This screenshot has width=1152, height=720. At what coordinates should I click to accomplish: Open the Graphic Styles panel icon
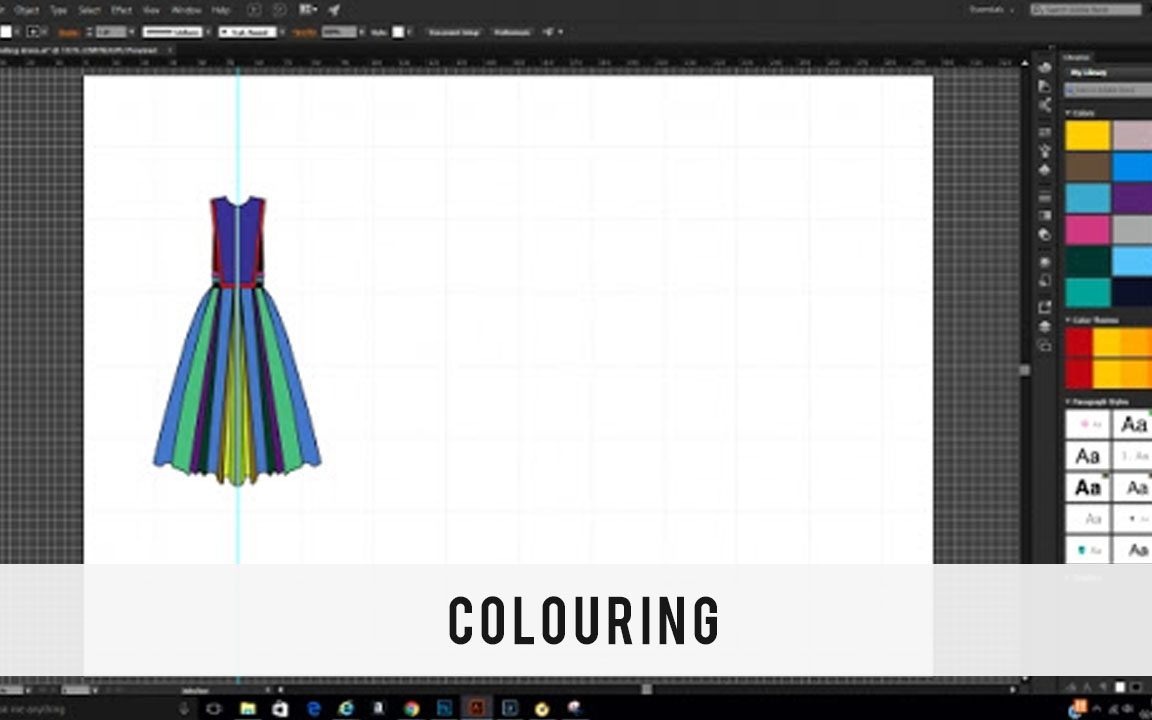pos(1044,281)
